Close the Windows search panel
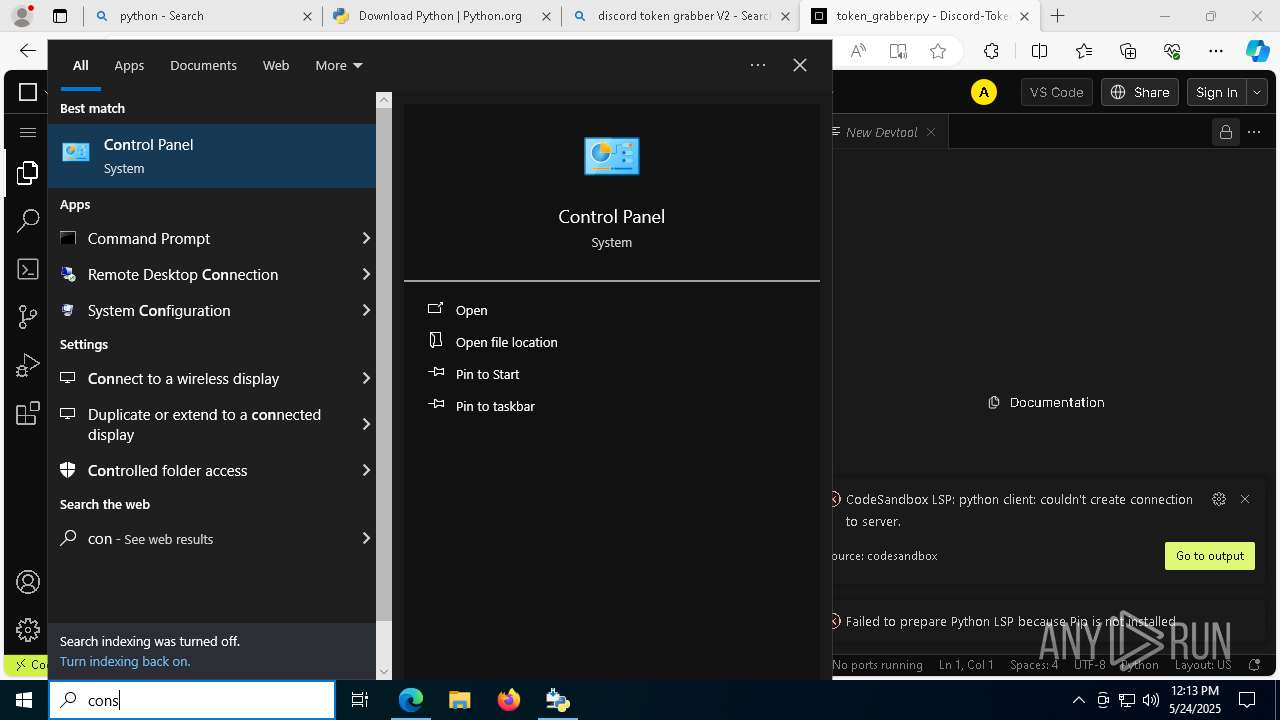 pyautogui.click(x=799, y=65)
